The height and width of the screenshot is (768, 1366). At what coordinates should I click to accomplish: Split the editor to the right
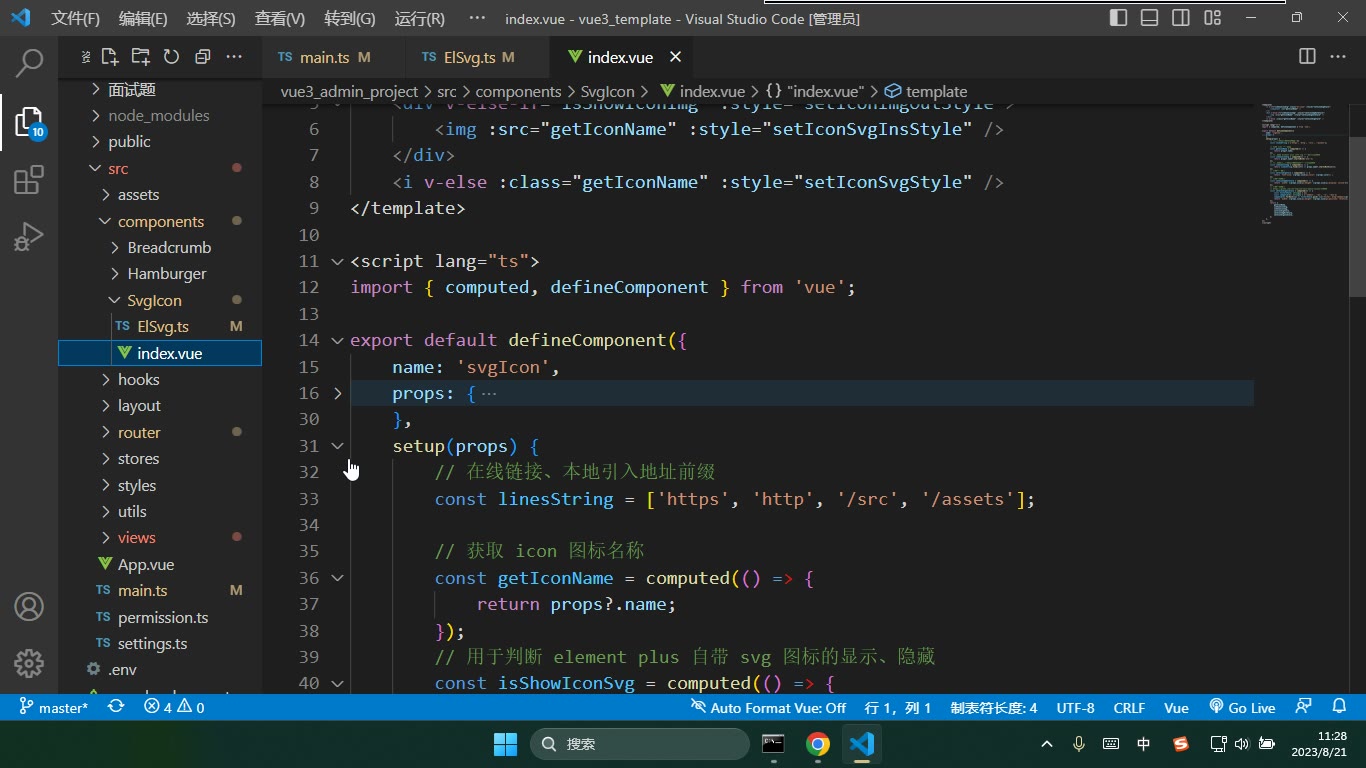[1307, 56]
